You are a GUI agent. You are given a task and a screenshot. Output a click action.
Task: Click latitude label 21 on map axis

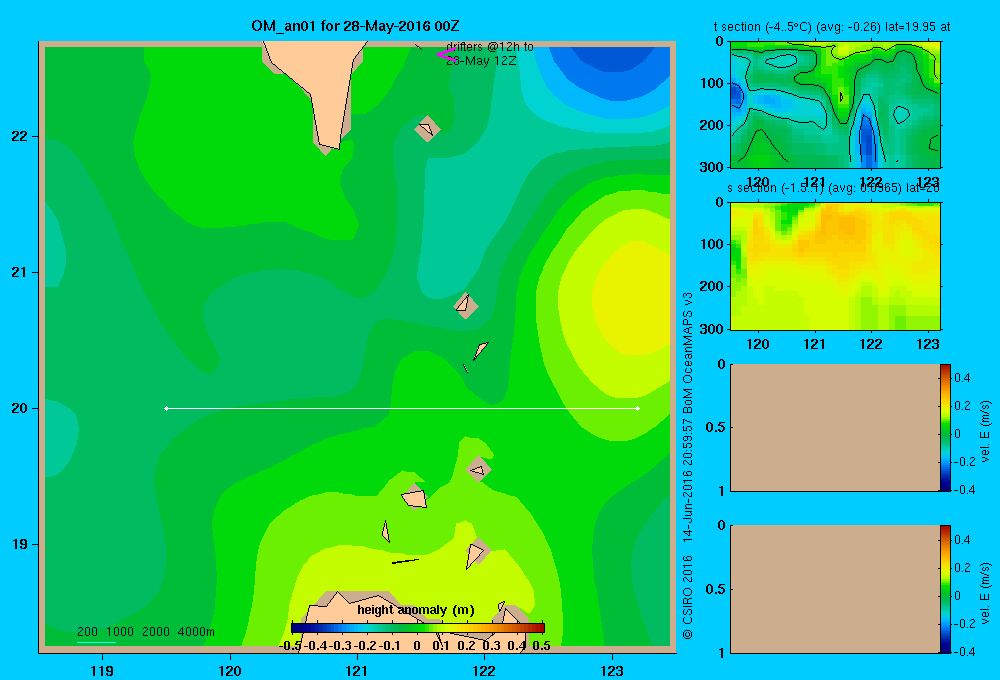pyautogui.click(x=19, y=272)
